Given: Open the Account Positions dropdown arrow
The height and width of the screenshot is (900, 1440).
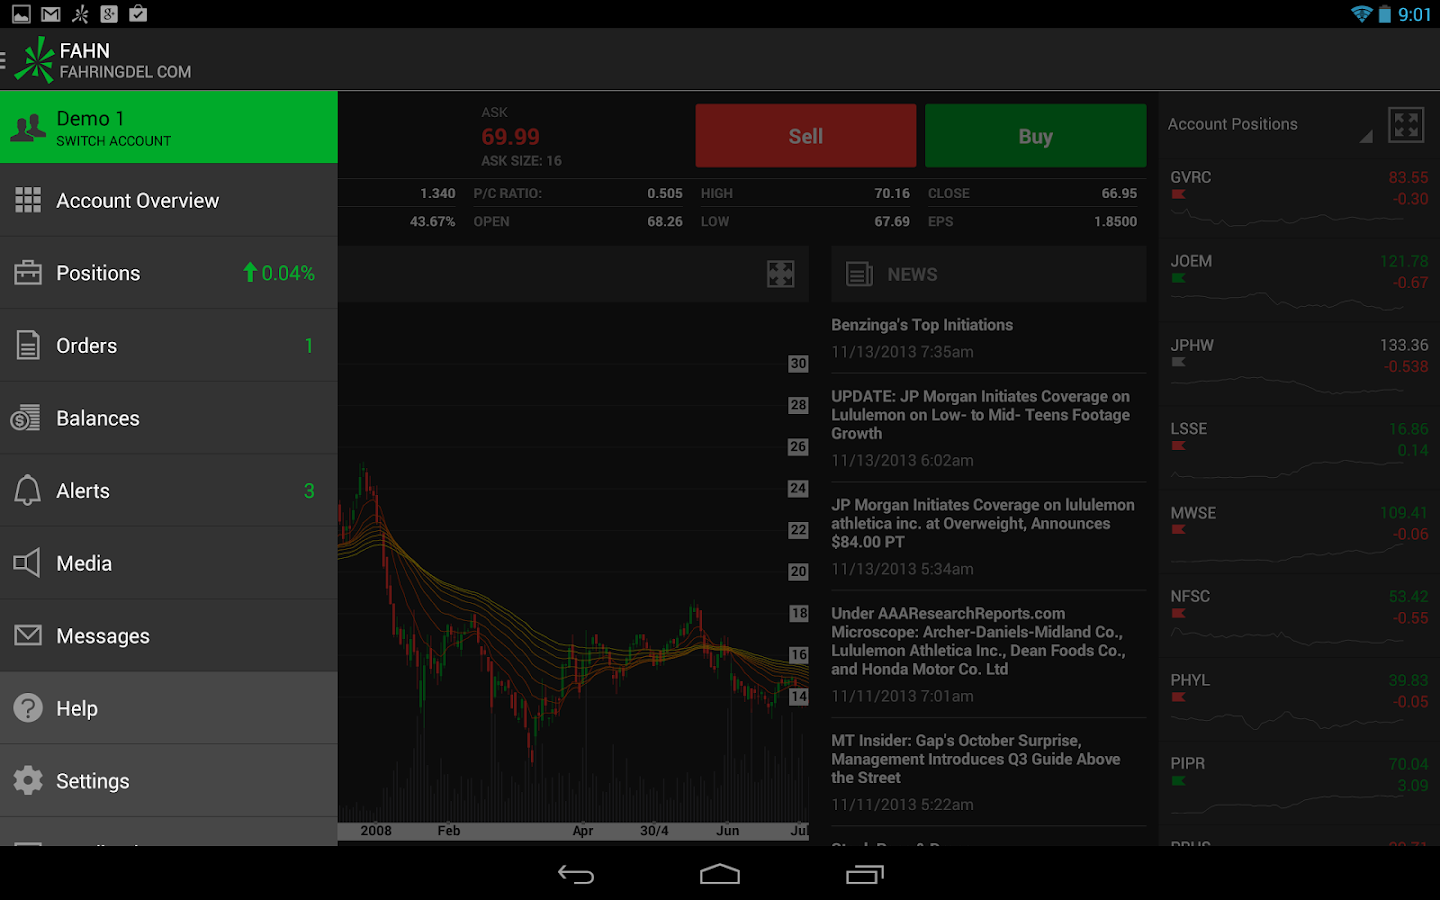Looking at the screenshot, I should click(1366, 136).
